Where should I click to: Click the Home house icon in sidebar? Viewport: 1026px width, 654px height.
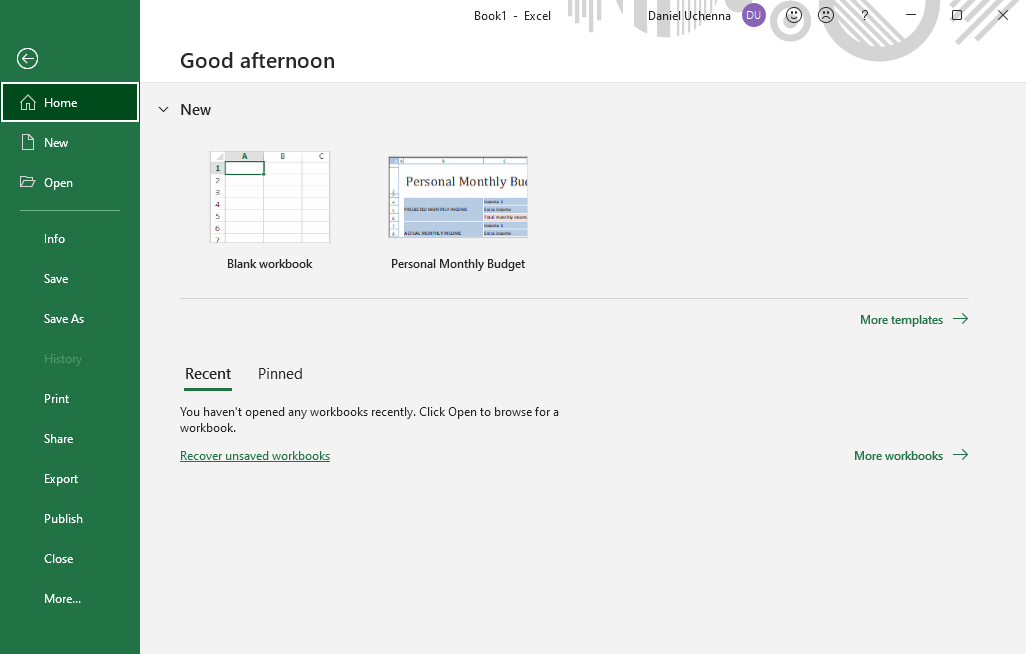(x=28, y=103)
